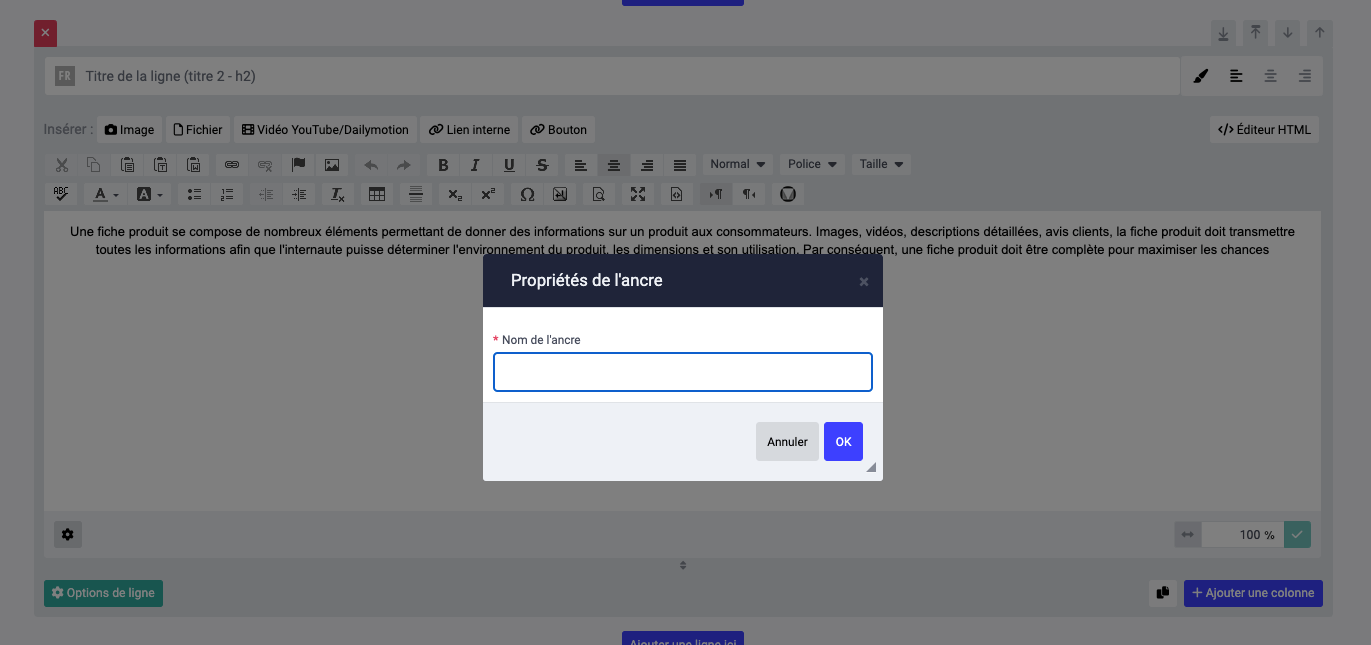
Task: Toggle Bold formatting
Action: (x=443, y=165)
